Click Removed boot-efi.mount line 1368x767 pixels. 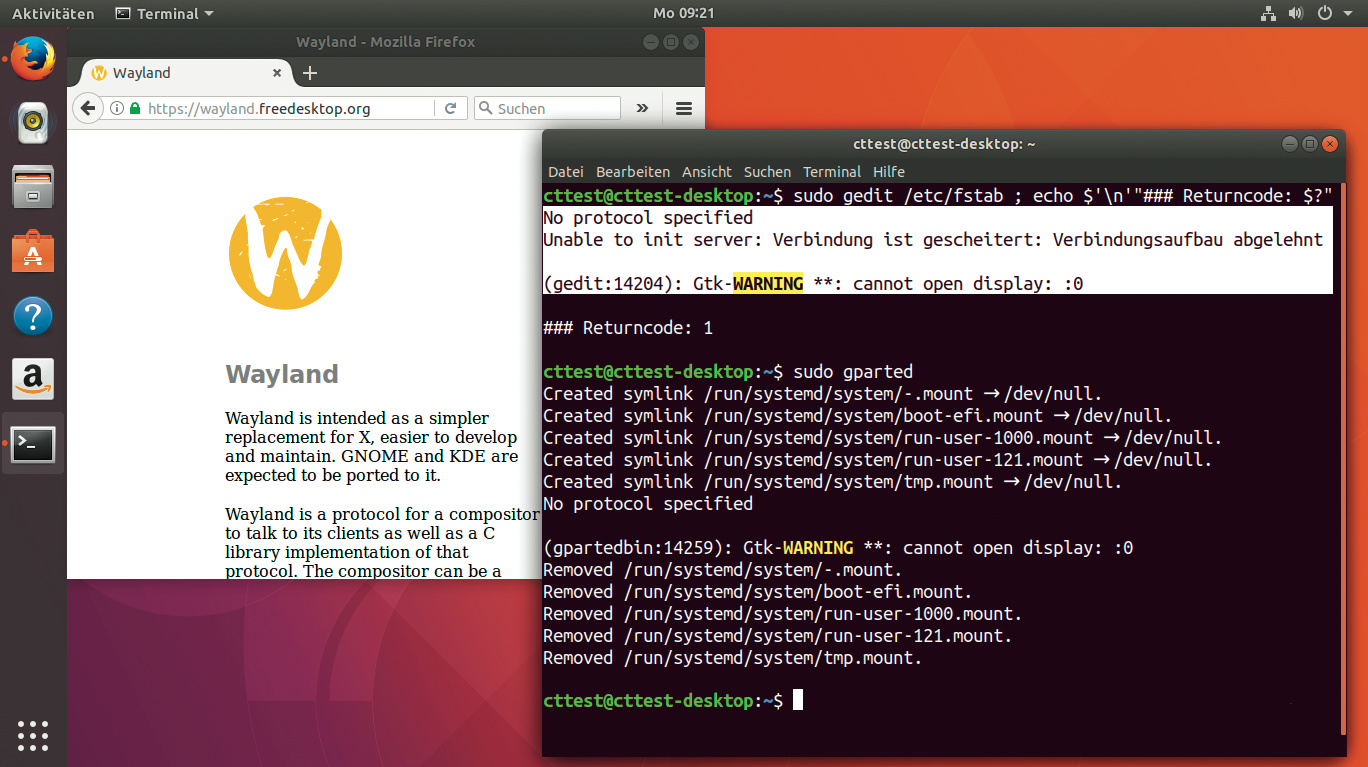tap(758, 592)
